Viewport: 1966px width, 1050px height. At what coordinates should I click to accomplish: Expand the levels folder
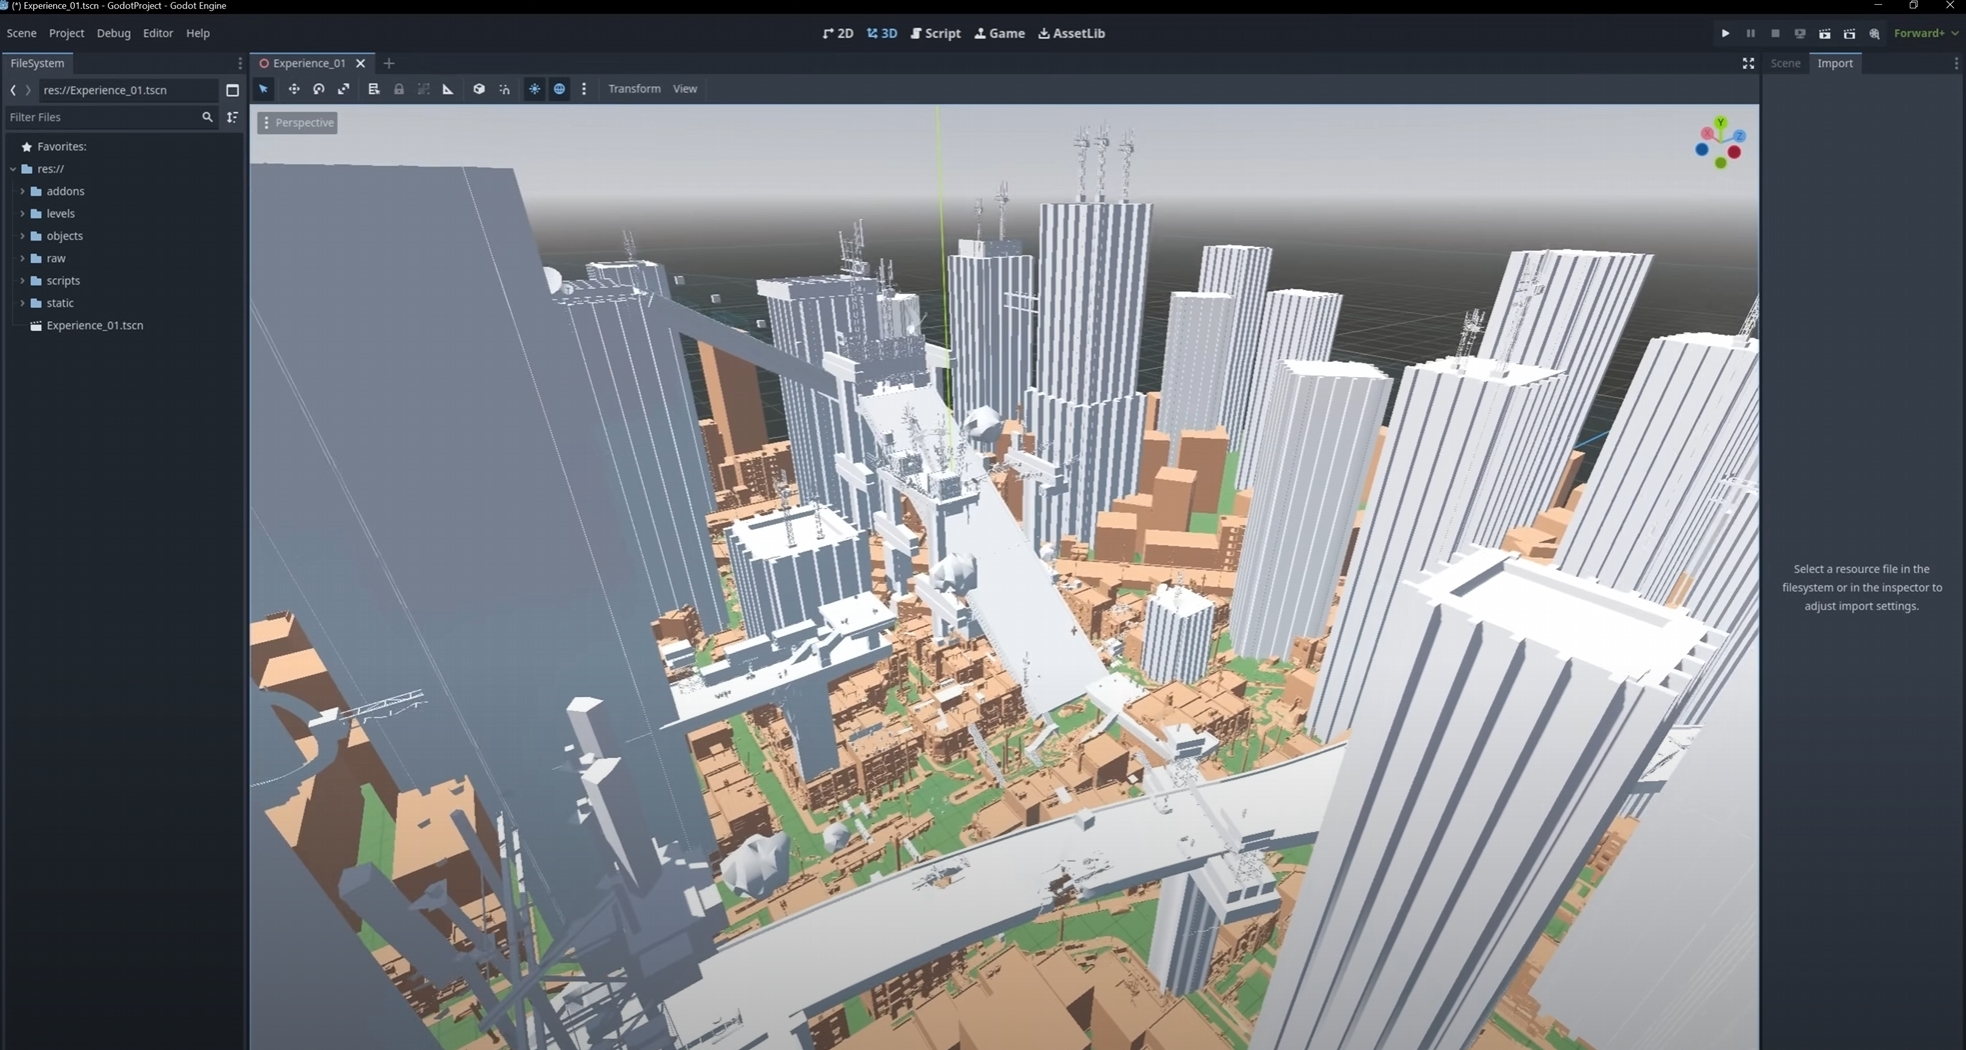pyautogui.click(x=23, y=213)
